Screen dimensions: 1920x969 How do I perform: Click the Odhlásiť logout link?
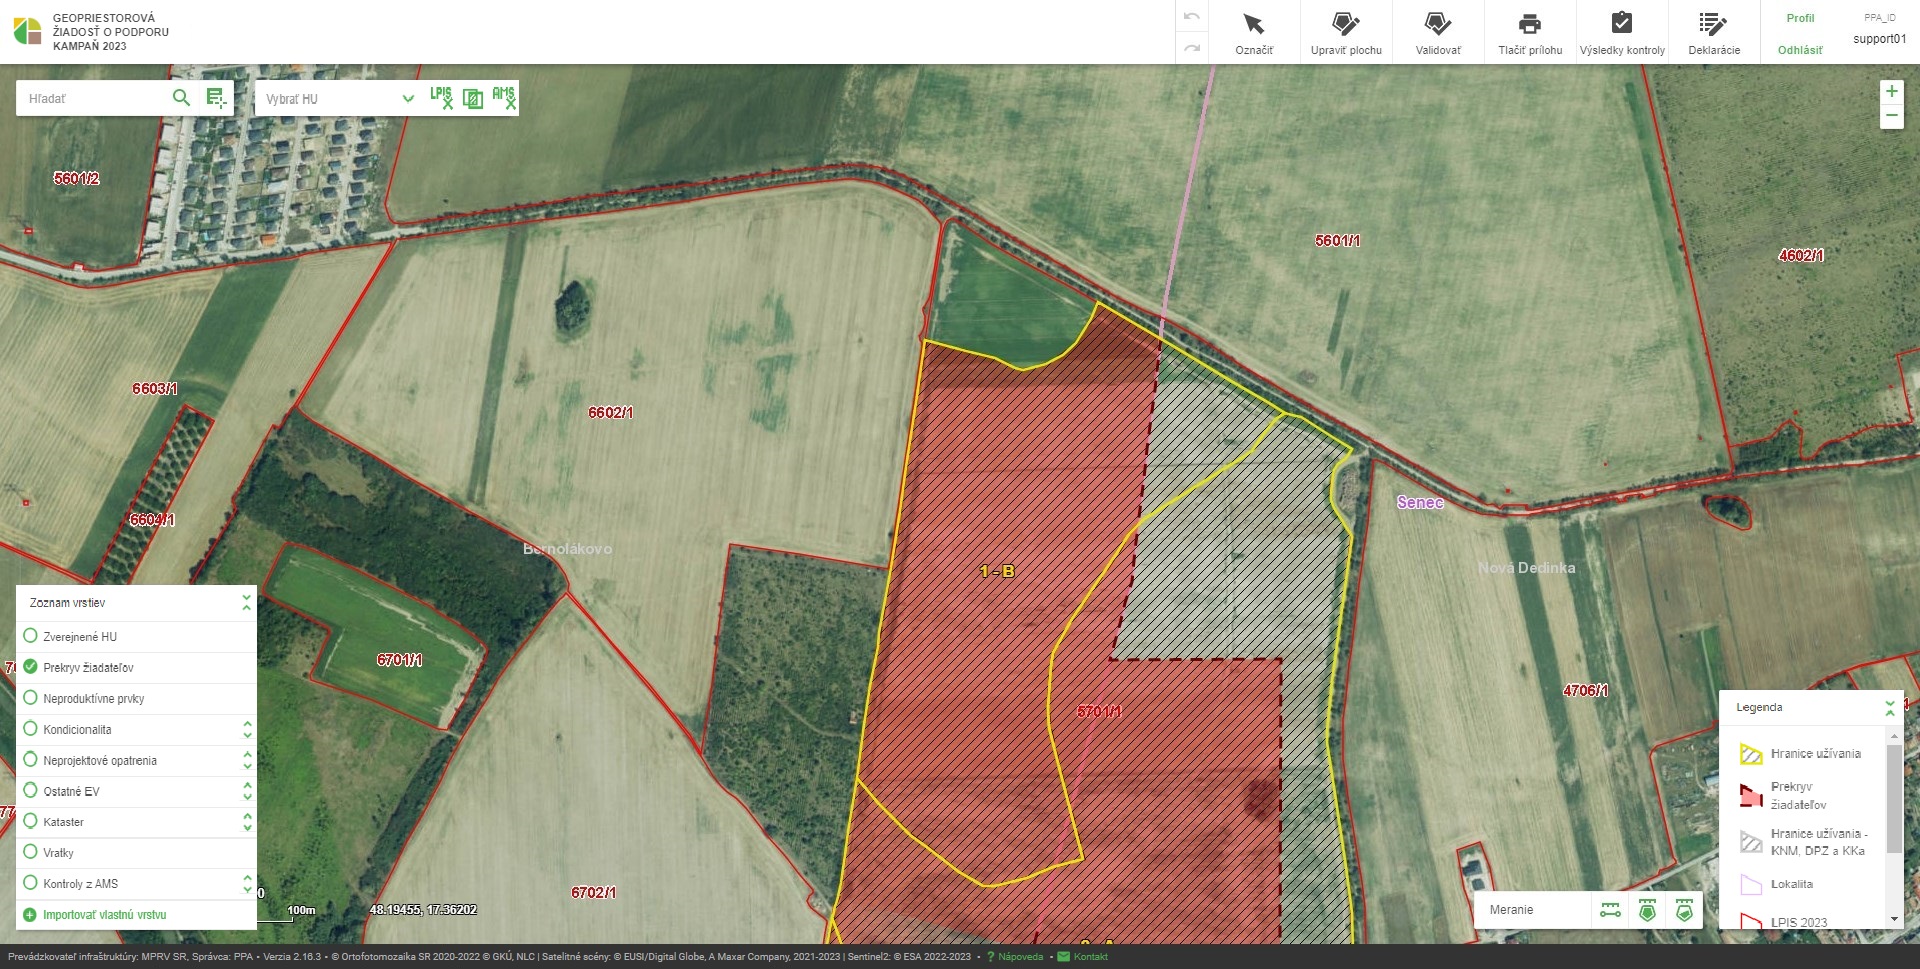click(x=1800, y=50)
